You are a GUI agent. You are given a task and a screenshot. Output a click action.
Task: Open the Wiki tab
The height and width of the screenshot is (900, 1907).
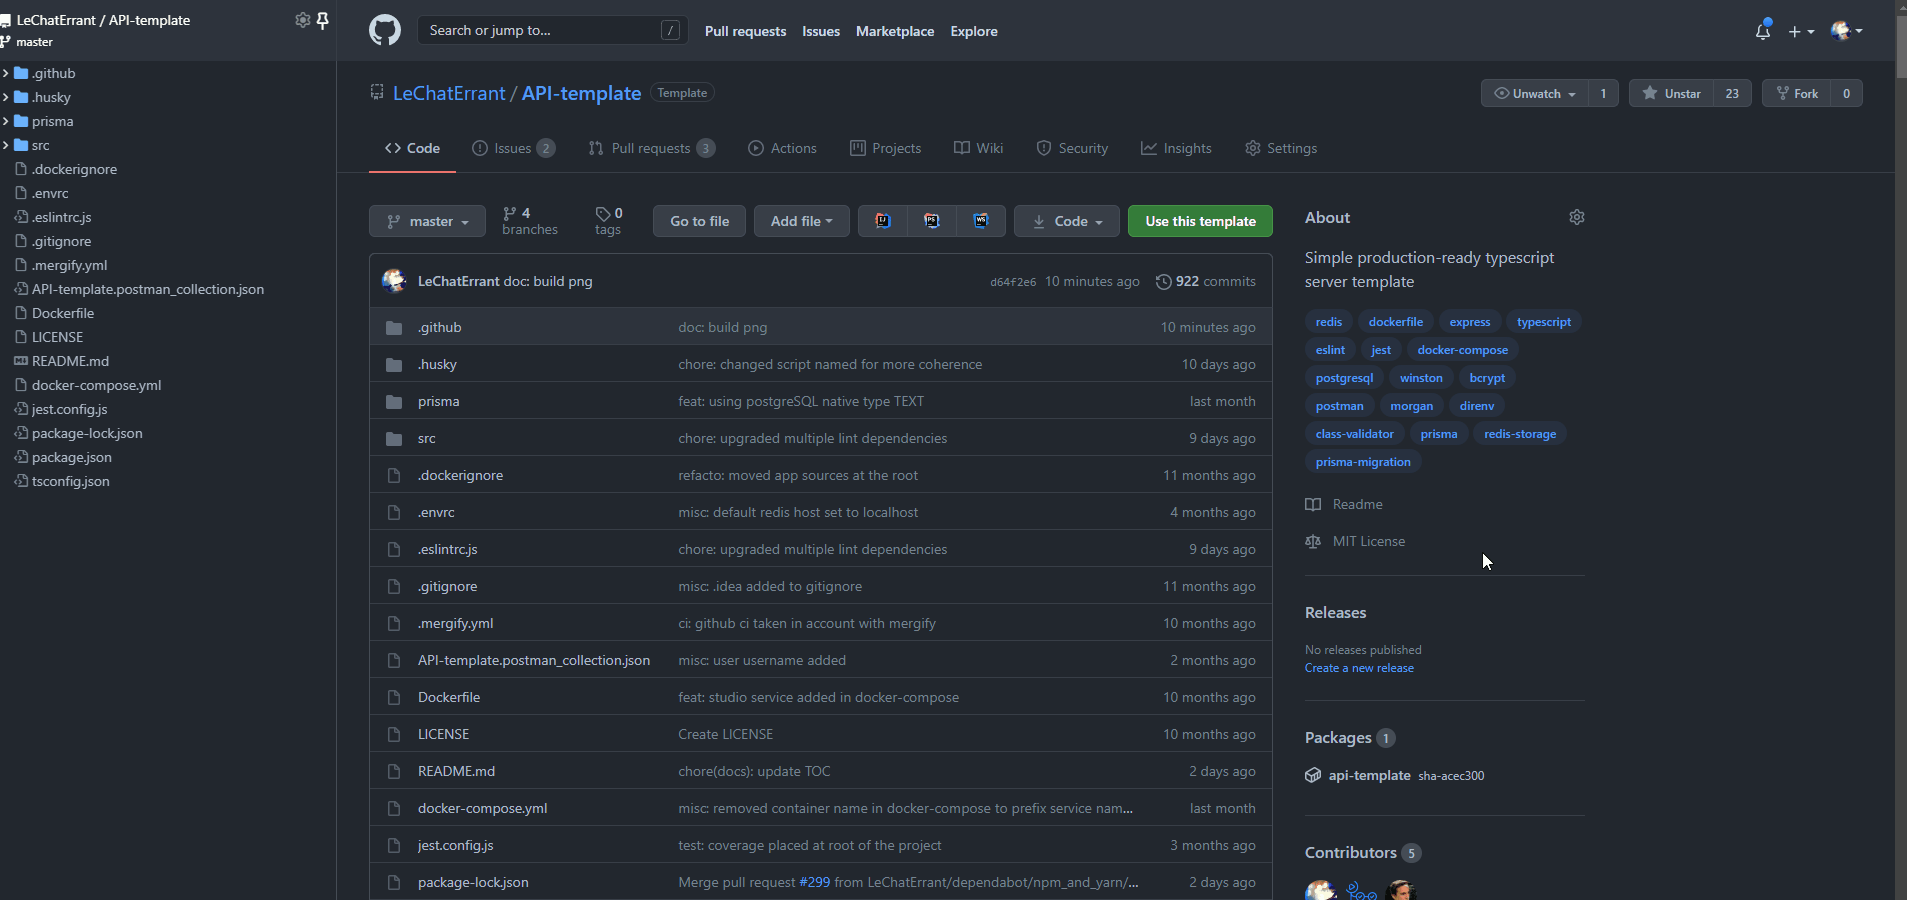coord(978,148)
